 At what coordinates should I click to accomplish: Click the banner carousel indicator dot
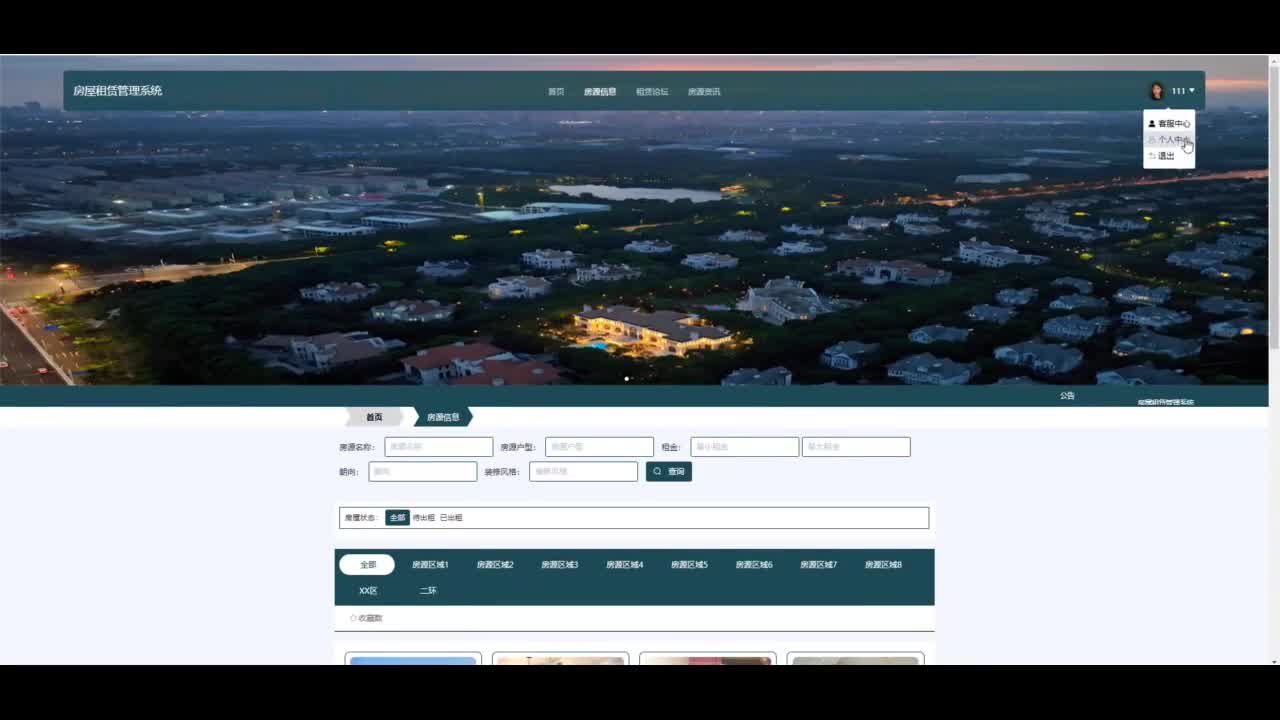627,379
